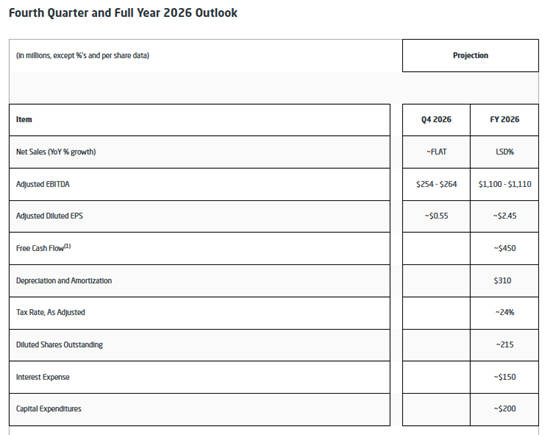Click the ~$450 free cash flow value

[x=505, y=248]
